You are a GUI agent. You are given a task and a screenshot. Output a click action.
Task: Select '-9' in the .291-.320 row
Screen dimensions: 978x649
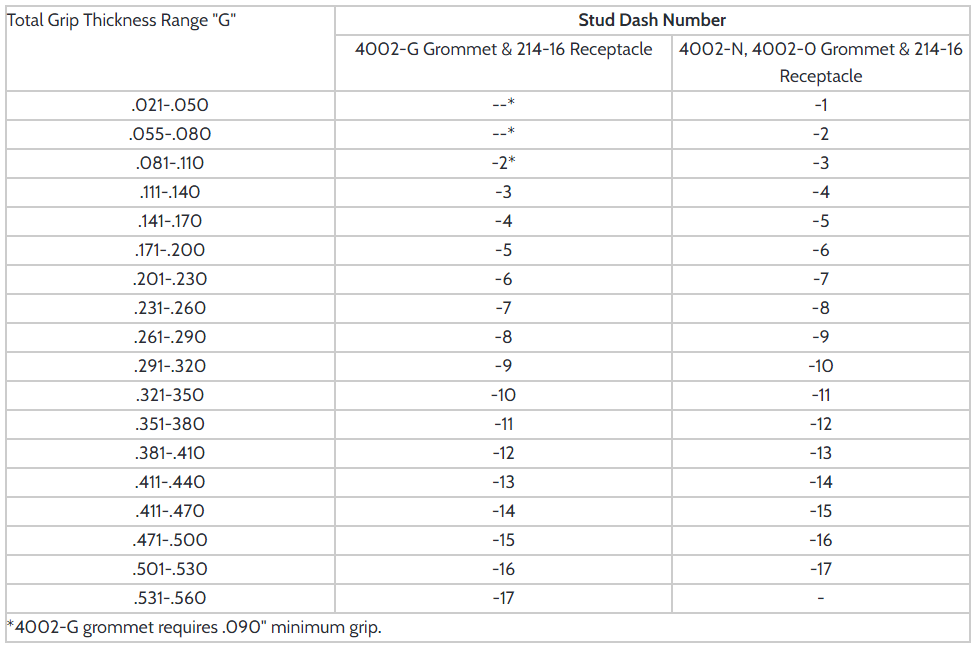(503, 366)
